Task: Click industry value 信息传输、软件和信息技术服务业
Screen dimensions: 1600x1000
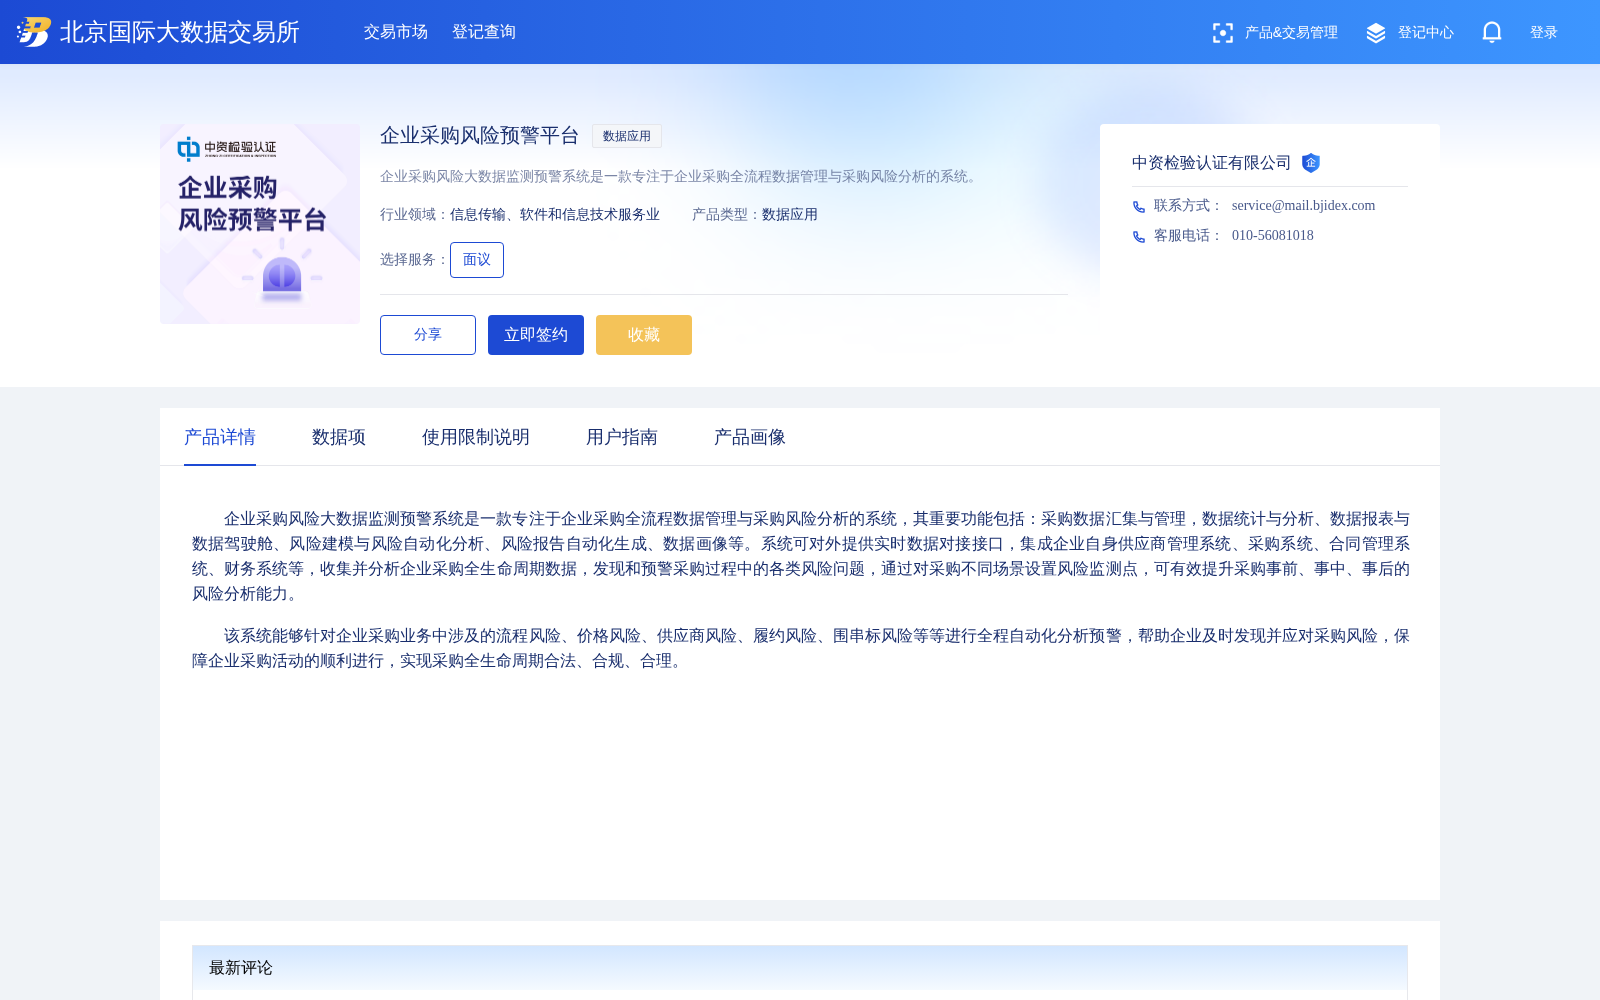Action: coord(555,215)
